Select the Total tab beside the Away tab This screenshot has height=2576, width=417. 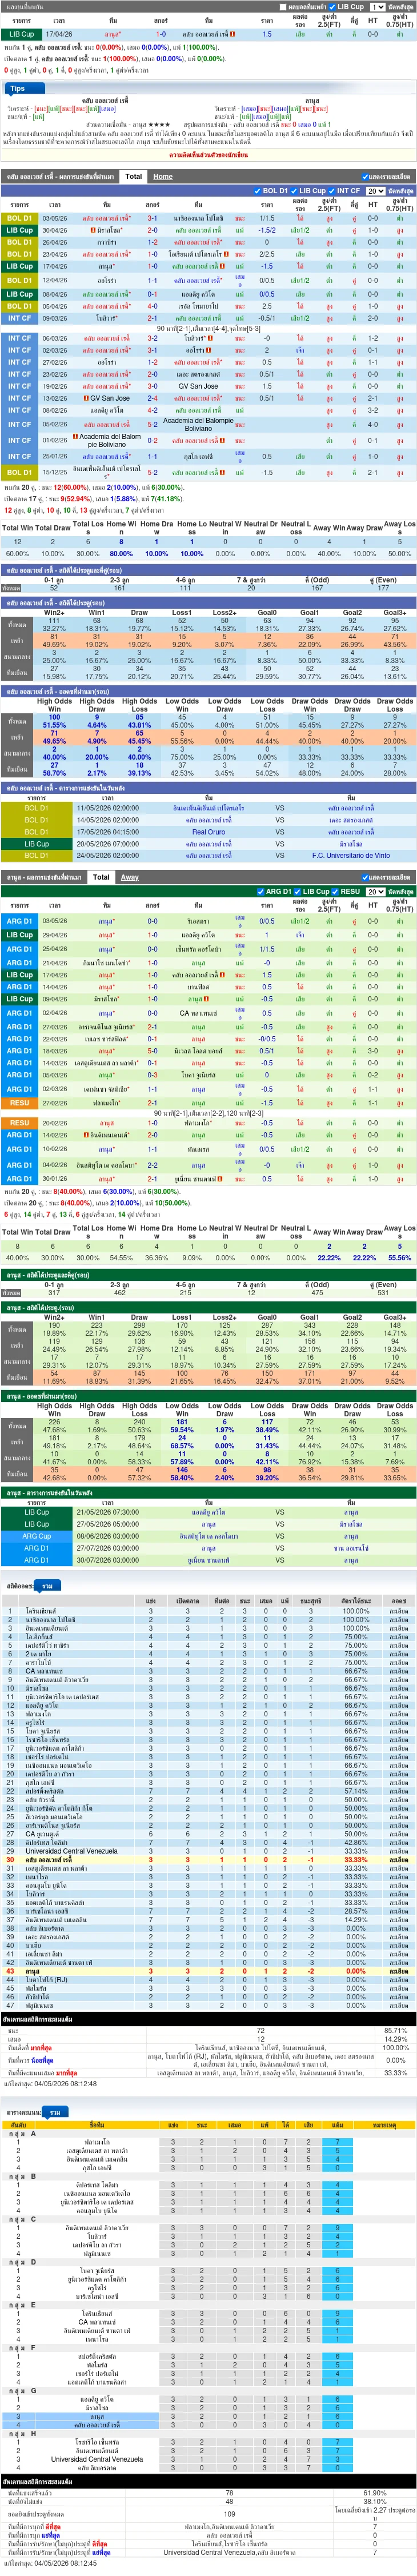coord(101,877)
